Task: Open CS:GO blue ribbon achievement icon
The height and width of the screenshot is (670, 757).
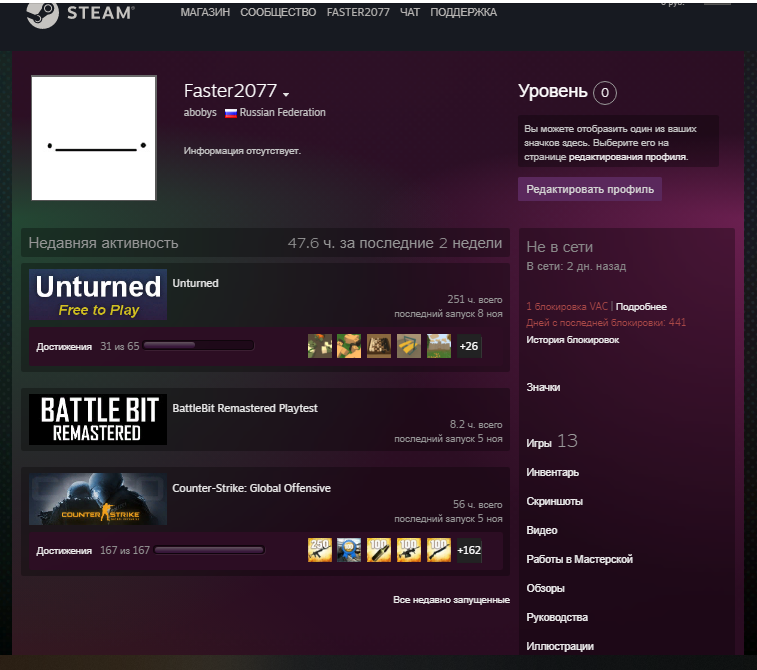Action: pyautogui.click(x=349, y=550)
